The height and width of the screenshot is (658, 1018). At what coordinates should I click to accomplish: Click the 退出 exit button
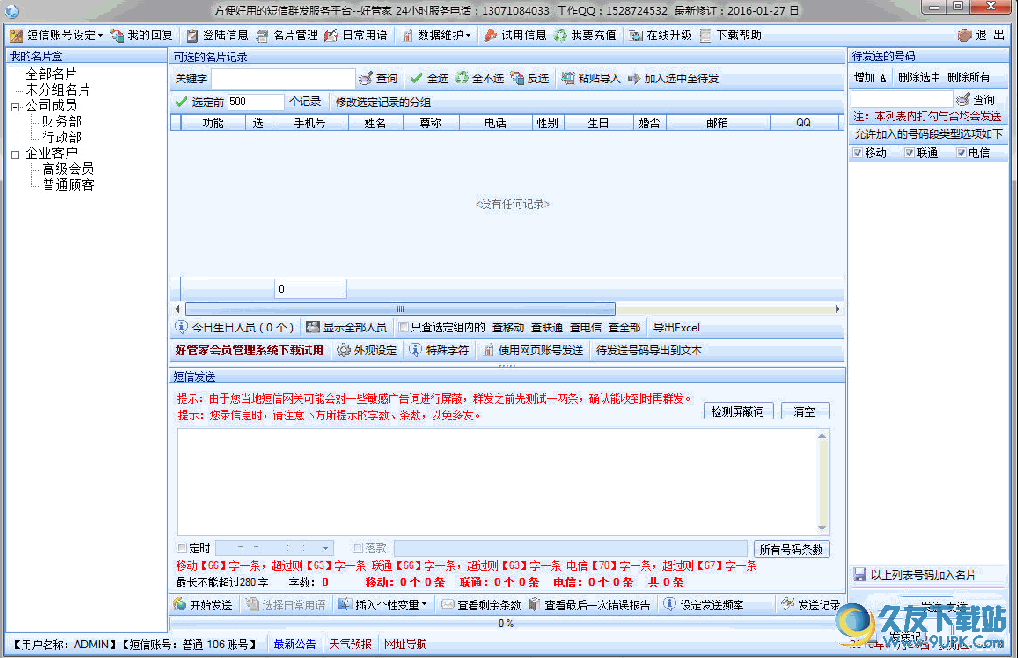(x=982, y=35)
